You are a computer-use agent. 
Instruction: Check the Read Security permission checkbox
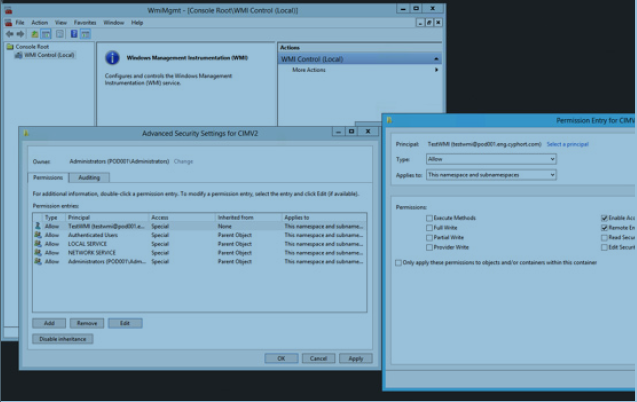(604, 238)
